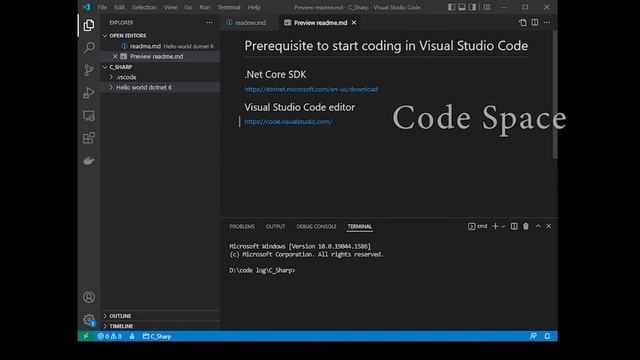The image size is (640, 360).
Task: Select Preview readme.md in Open Editors
Action: pos(160,56)
